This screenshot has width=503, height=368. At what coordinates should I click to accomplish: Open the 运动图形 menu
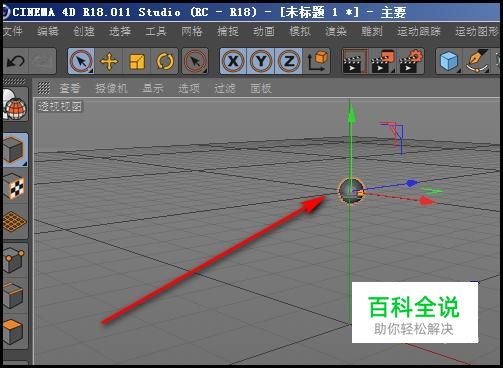[477, 32]
